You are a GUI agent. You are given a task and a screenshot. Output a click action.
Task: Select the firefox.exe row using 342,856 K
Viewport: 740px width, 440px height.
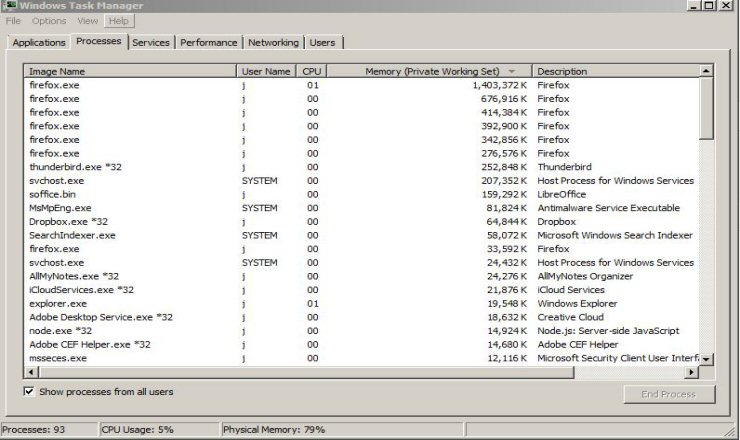362,140
